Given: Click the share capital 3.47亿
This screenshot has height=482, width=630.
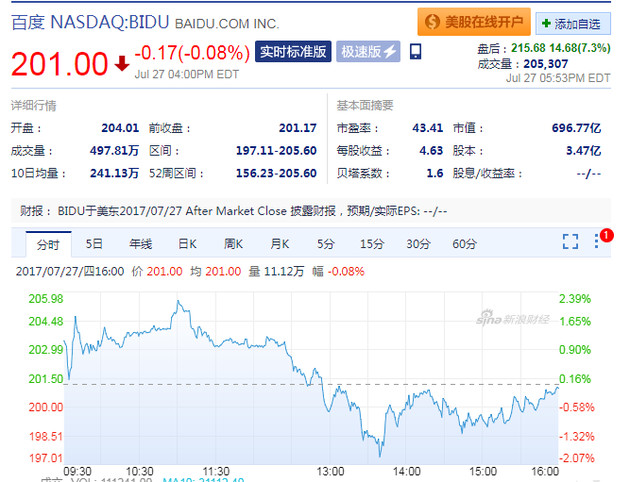Looking at the screenshot, I should (583, 151).
